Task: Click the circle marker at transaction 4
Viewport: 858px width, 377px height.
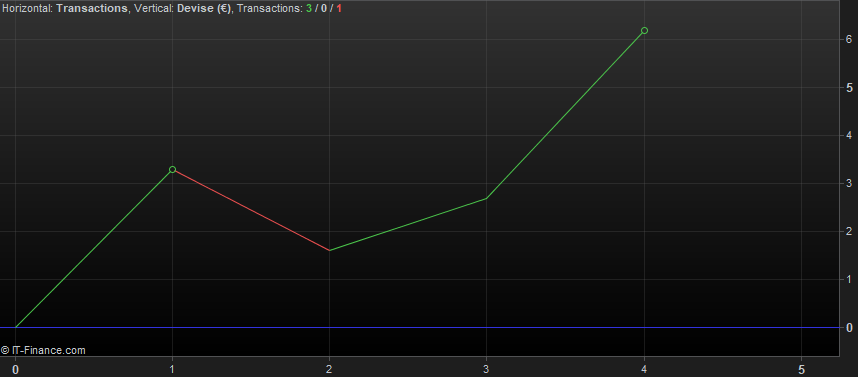Action: coord(644,31)
